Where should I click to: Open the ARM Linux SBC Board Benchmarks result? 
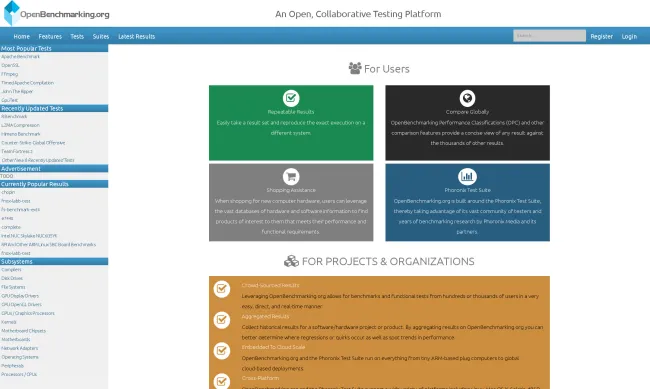tap(49, 244)
